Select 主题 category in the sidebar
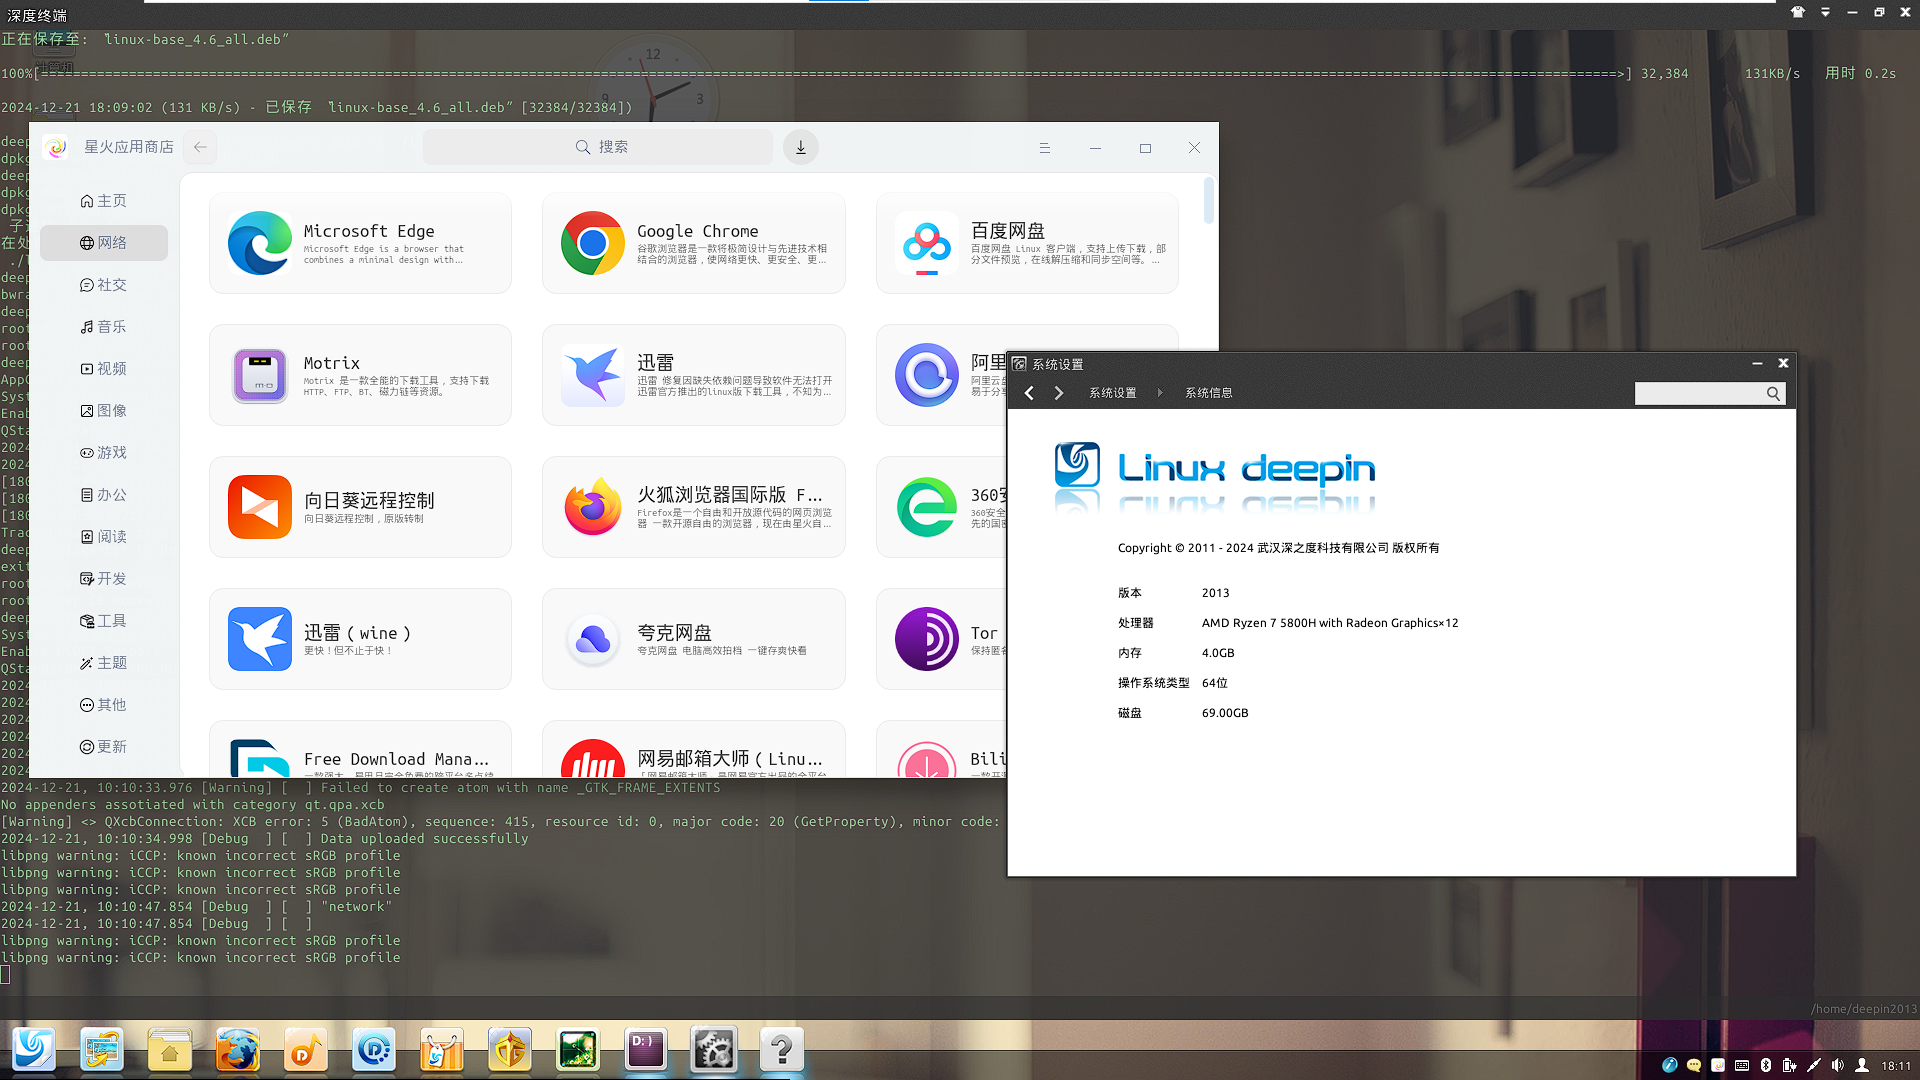The image size is (1920, 1080). point(104,663)
